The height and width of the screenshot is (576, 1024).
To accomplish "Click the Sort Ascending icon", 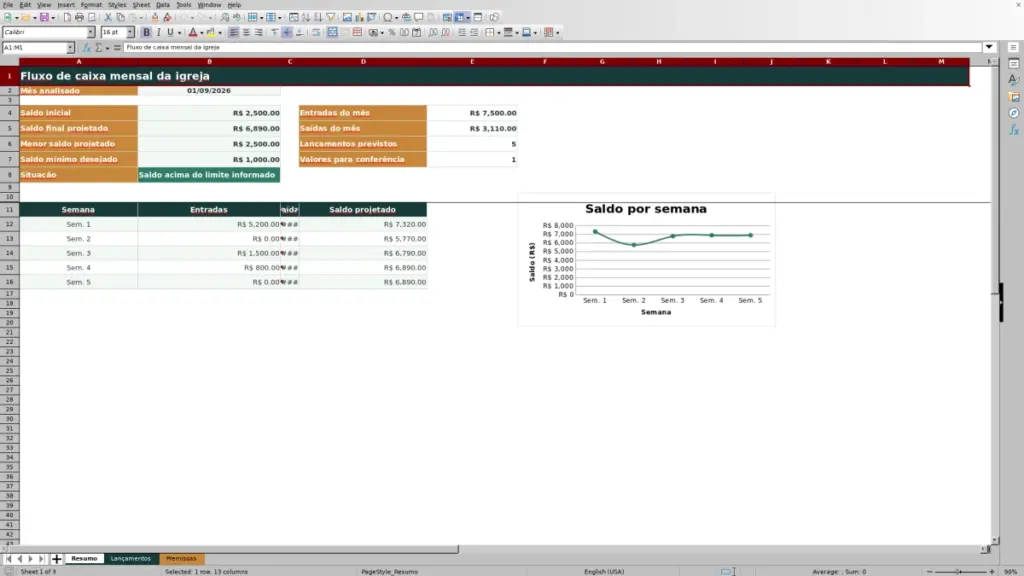I will click(x=306, y=18).
